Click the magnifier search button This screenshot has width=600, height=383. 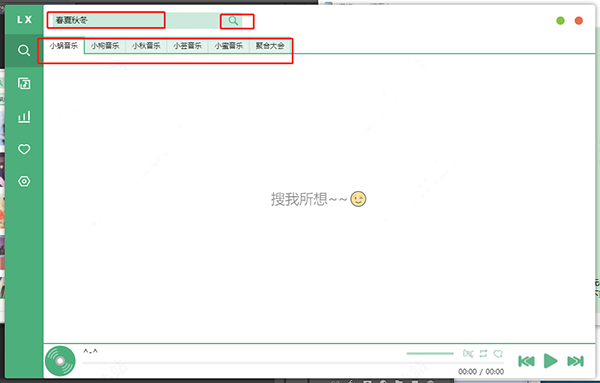click(233, 21)
